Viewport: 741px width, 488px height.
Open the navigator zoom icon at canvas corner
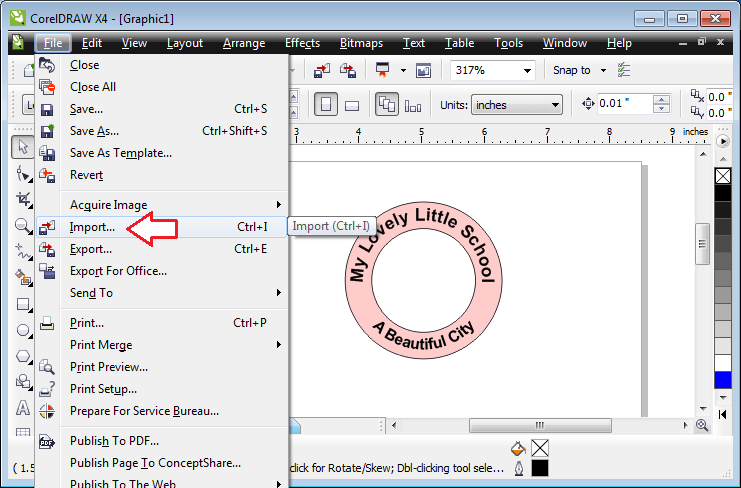click(702, 425)
